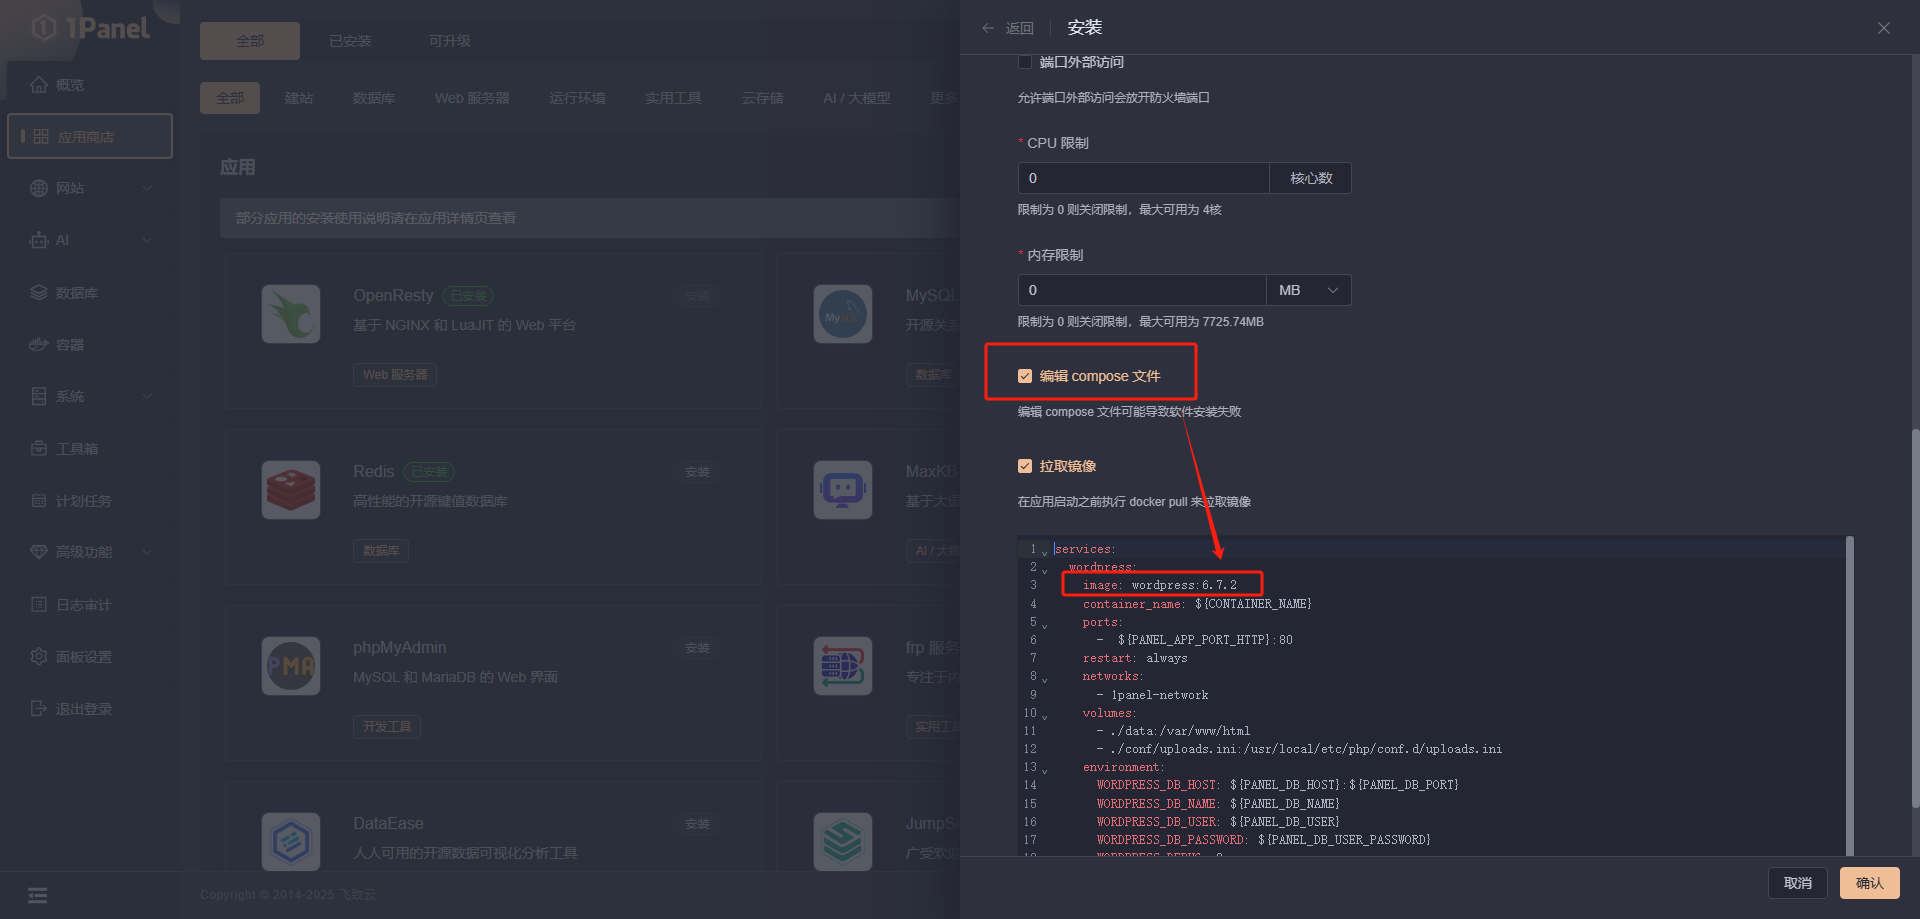
Task: Click the 计划任务 schedule icon
Action: click(39, 501)
